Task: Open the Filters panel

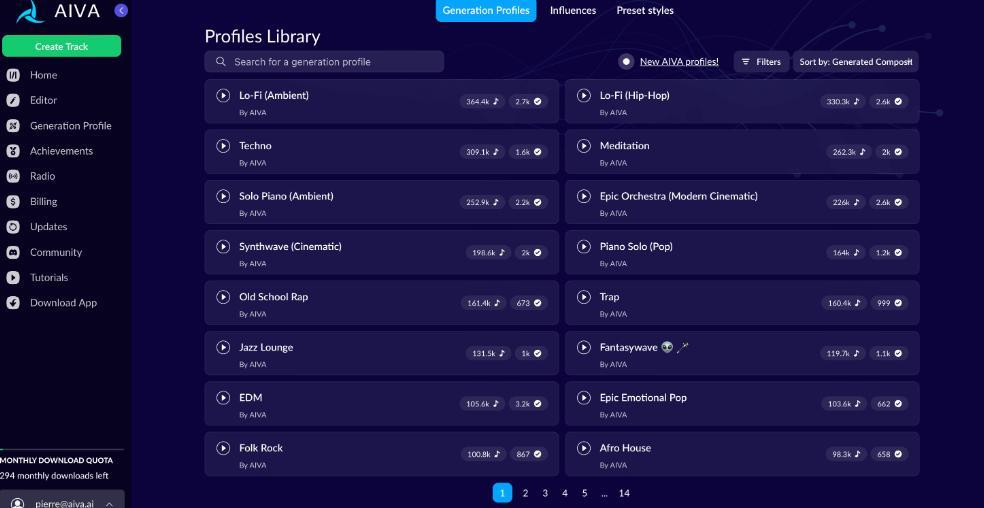Action: click(761, 62)
